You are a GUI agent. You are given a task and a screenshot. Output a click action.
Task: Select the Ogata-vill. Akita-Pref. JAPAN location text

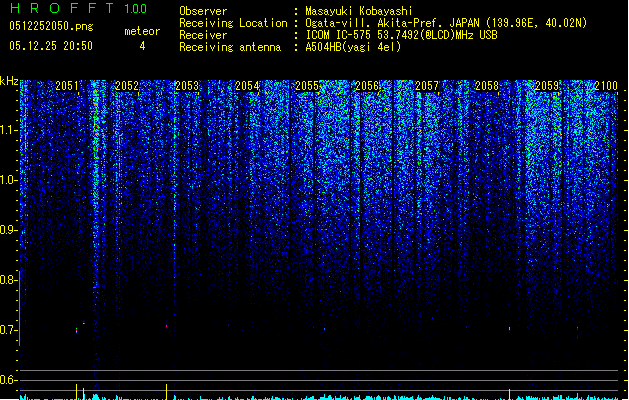(446, 23)
